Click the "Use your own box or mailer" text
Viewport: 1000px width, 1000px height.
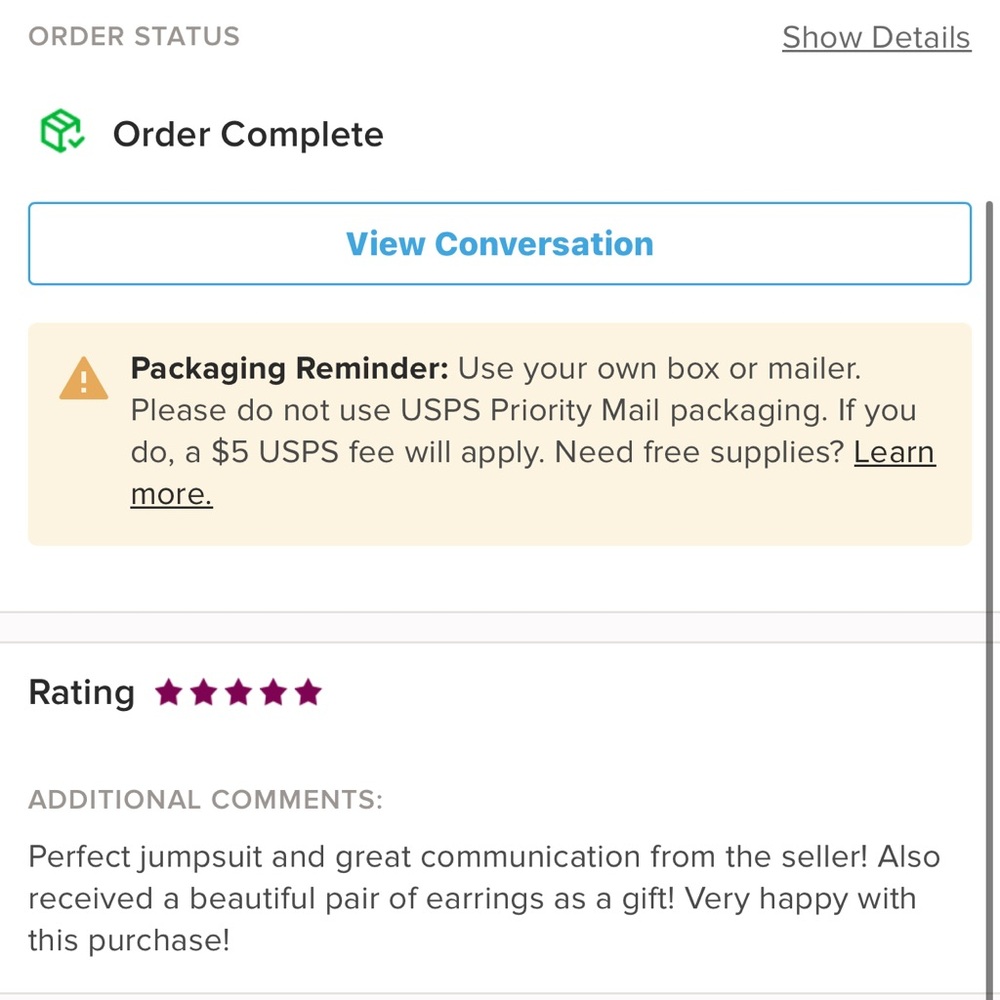(659, 368)
